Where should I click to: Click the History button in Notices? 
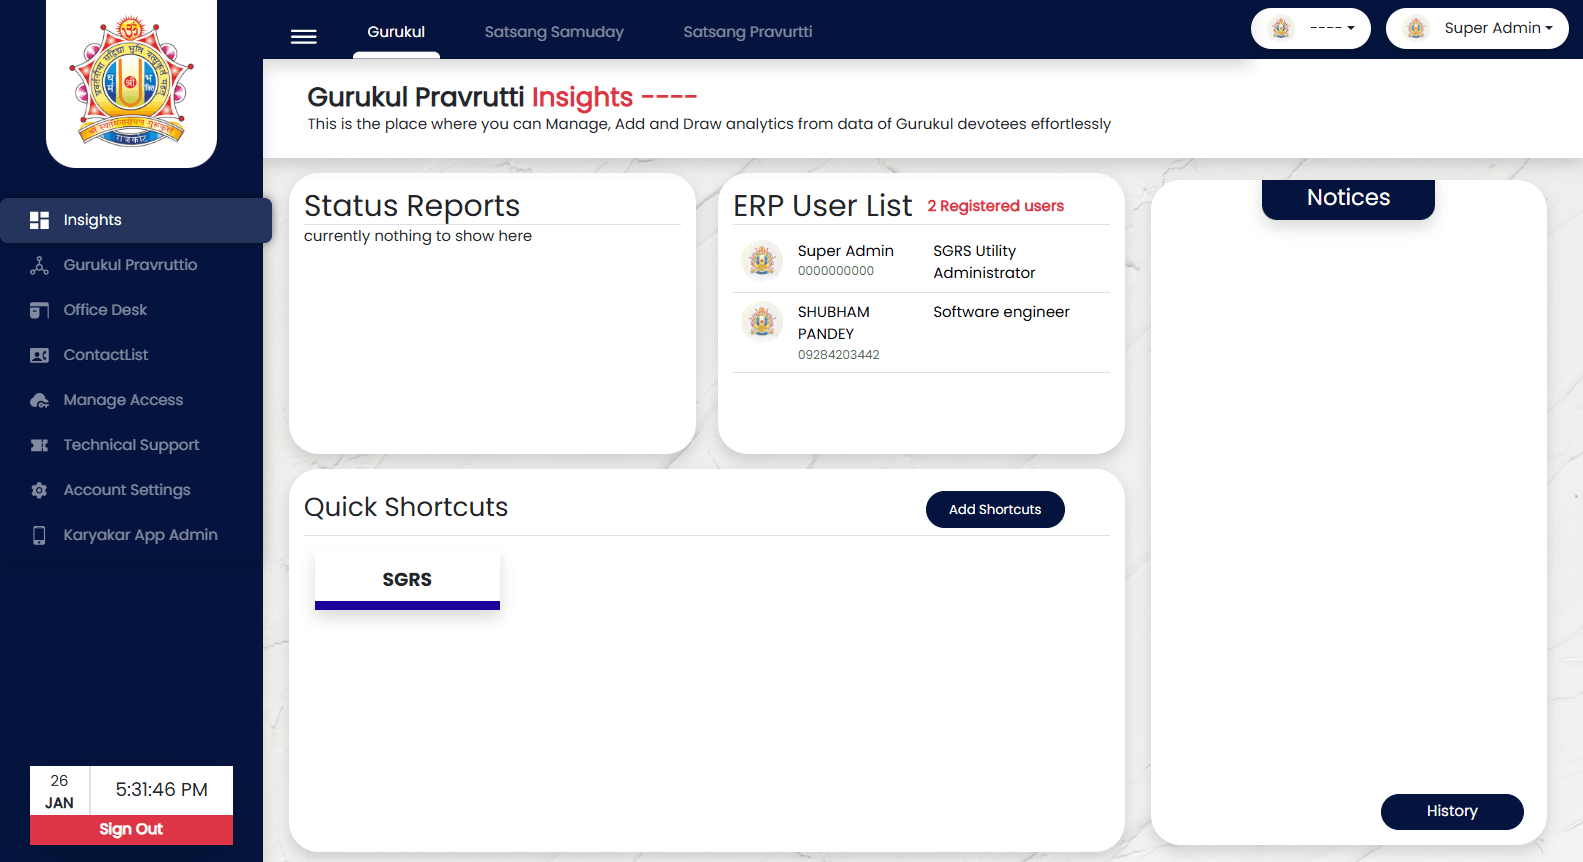(1451, 811)
